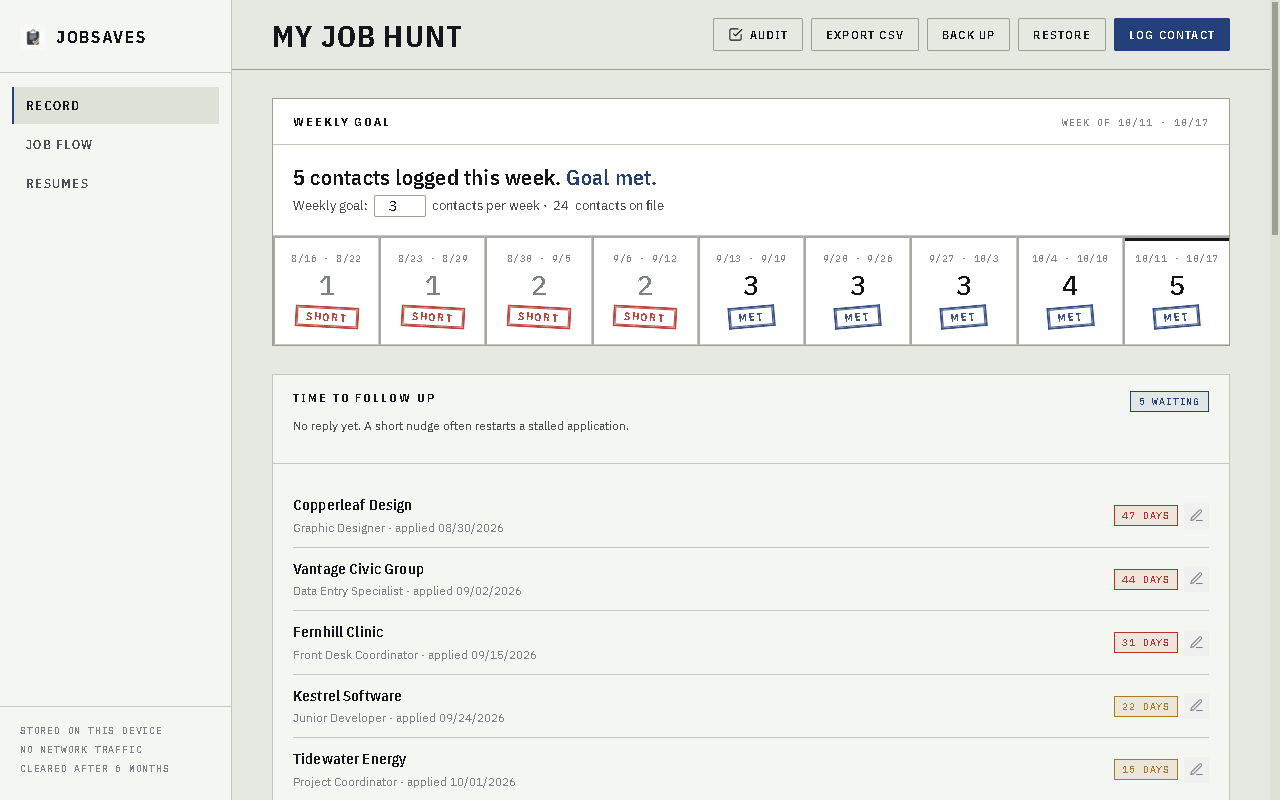Edit the Tidewater Energy entry pencil icon

(x=1196, y=770)
